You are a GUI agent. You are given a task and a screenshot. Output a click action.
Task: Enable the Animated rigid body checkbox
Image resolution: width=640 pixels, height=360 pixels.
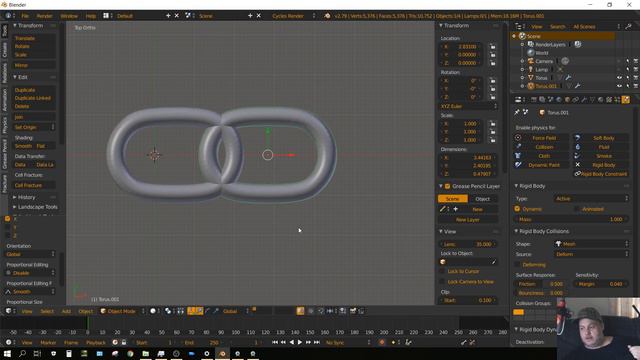(577, 209)
